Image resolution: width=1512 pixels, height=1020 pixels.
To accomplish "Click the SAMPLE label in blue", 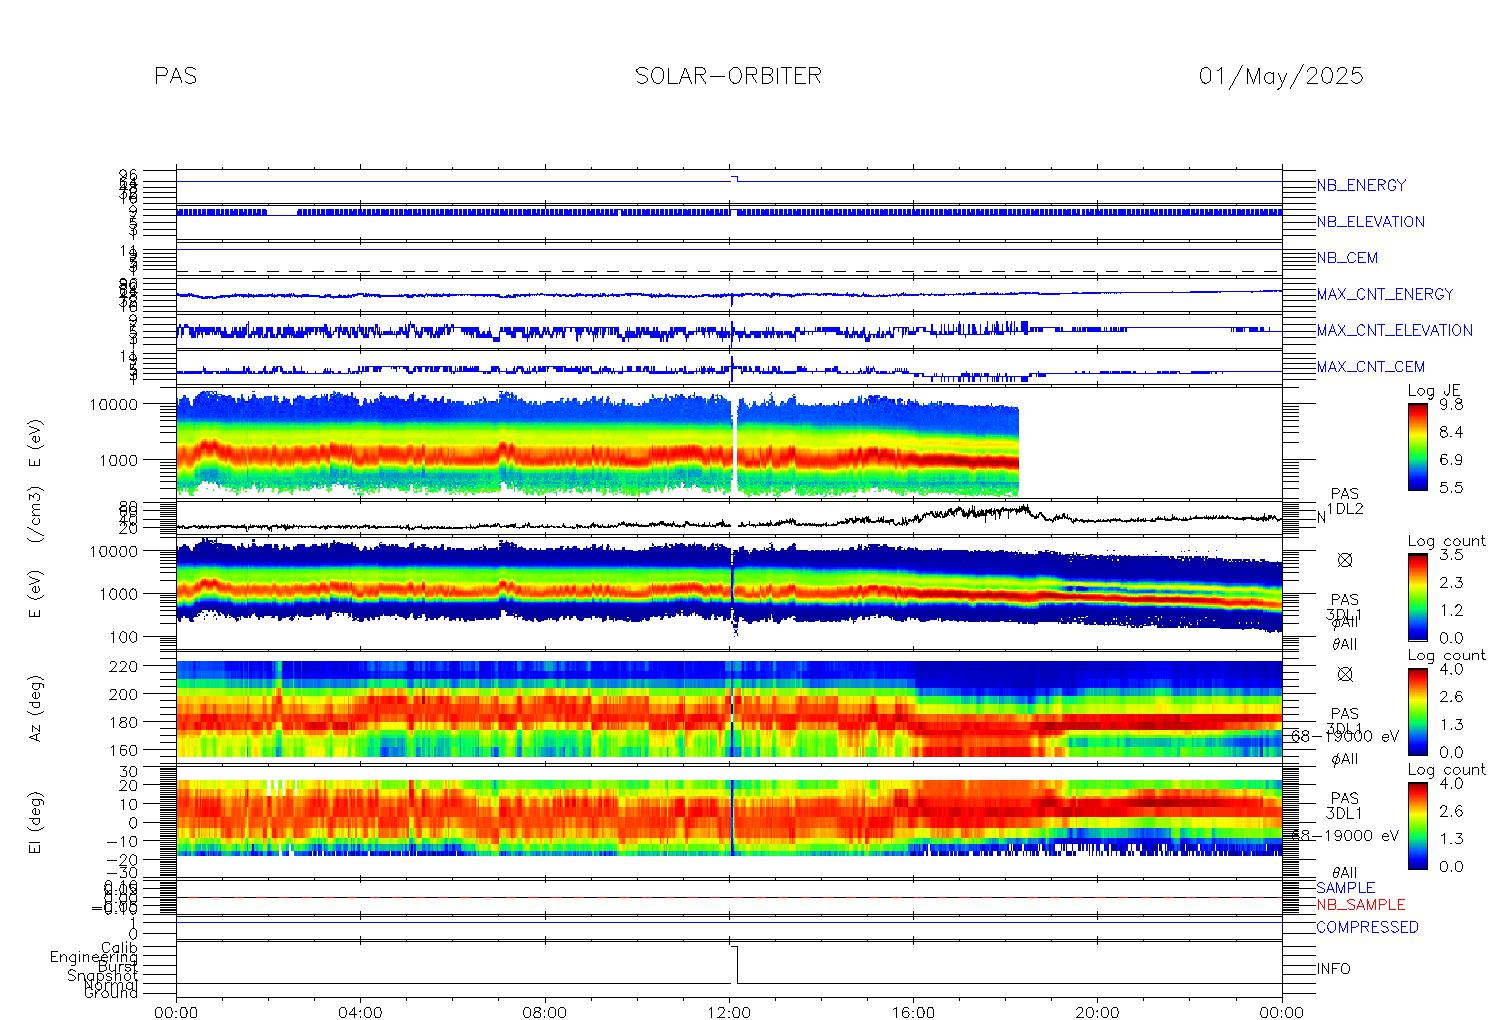I will coord(1345,888).
